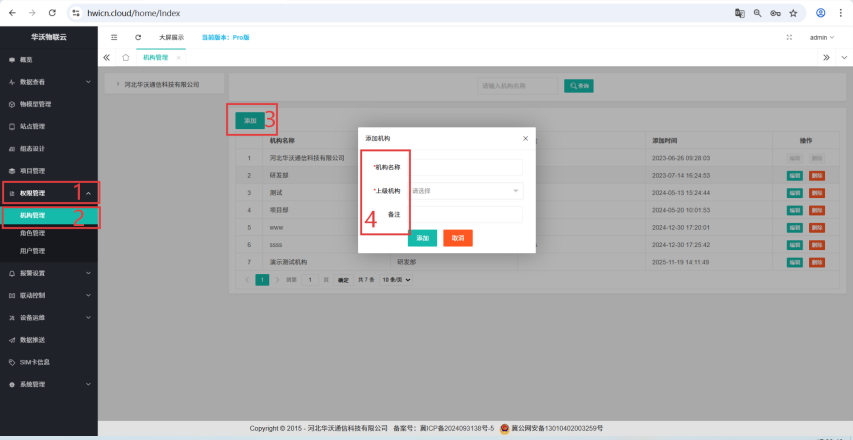Click the scroll tabs right double-arrow

(x=827, y=58)
